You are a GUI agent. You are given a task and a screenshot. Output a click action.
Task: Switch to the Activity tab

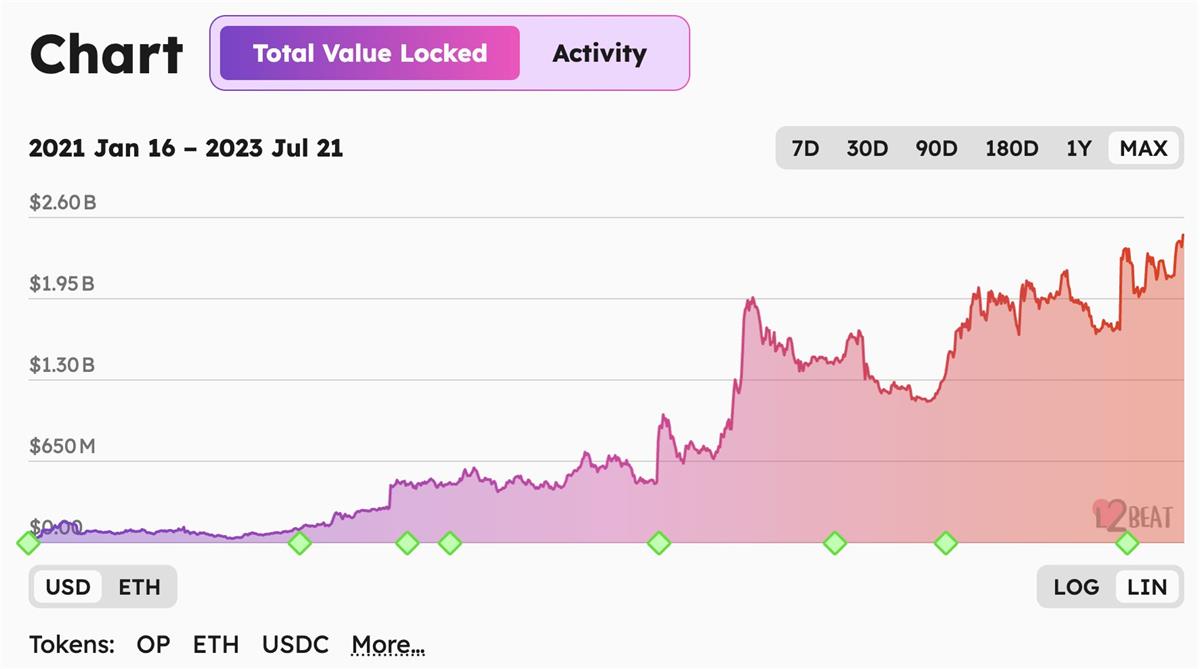click(600, 53)
